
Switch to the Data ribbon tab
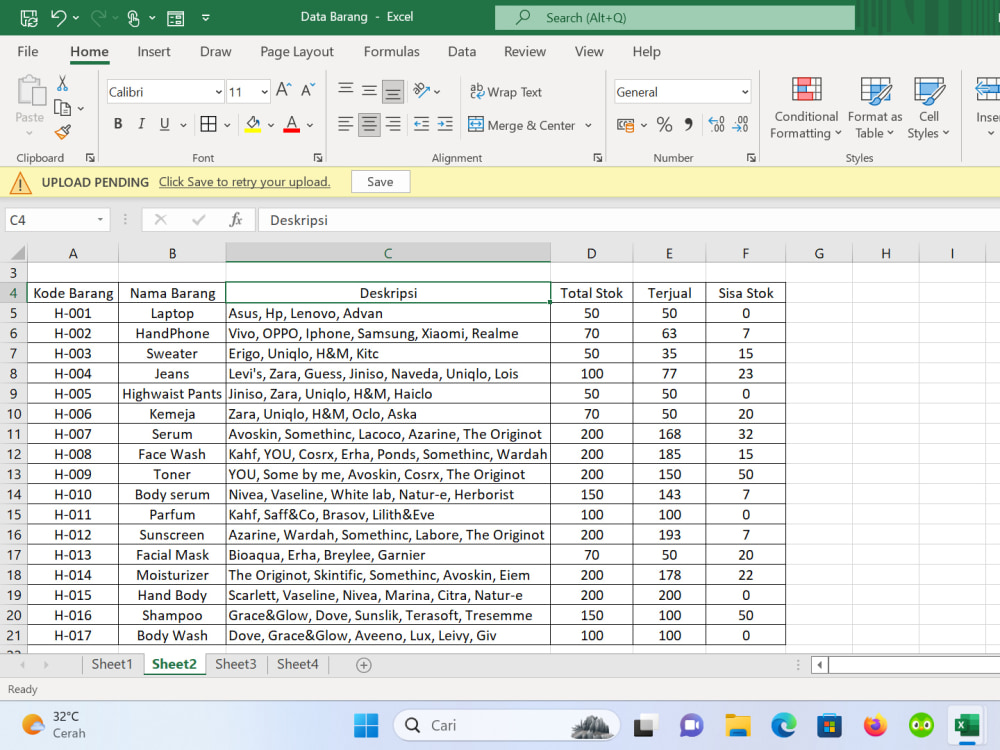[x=462, y=52]
